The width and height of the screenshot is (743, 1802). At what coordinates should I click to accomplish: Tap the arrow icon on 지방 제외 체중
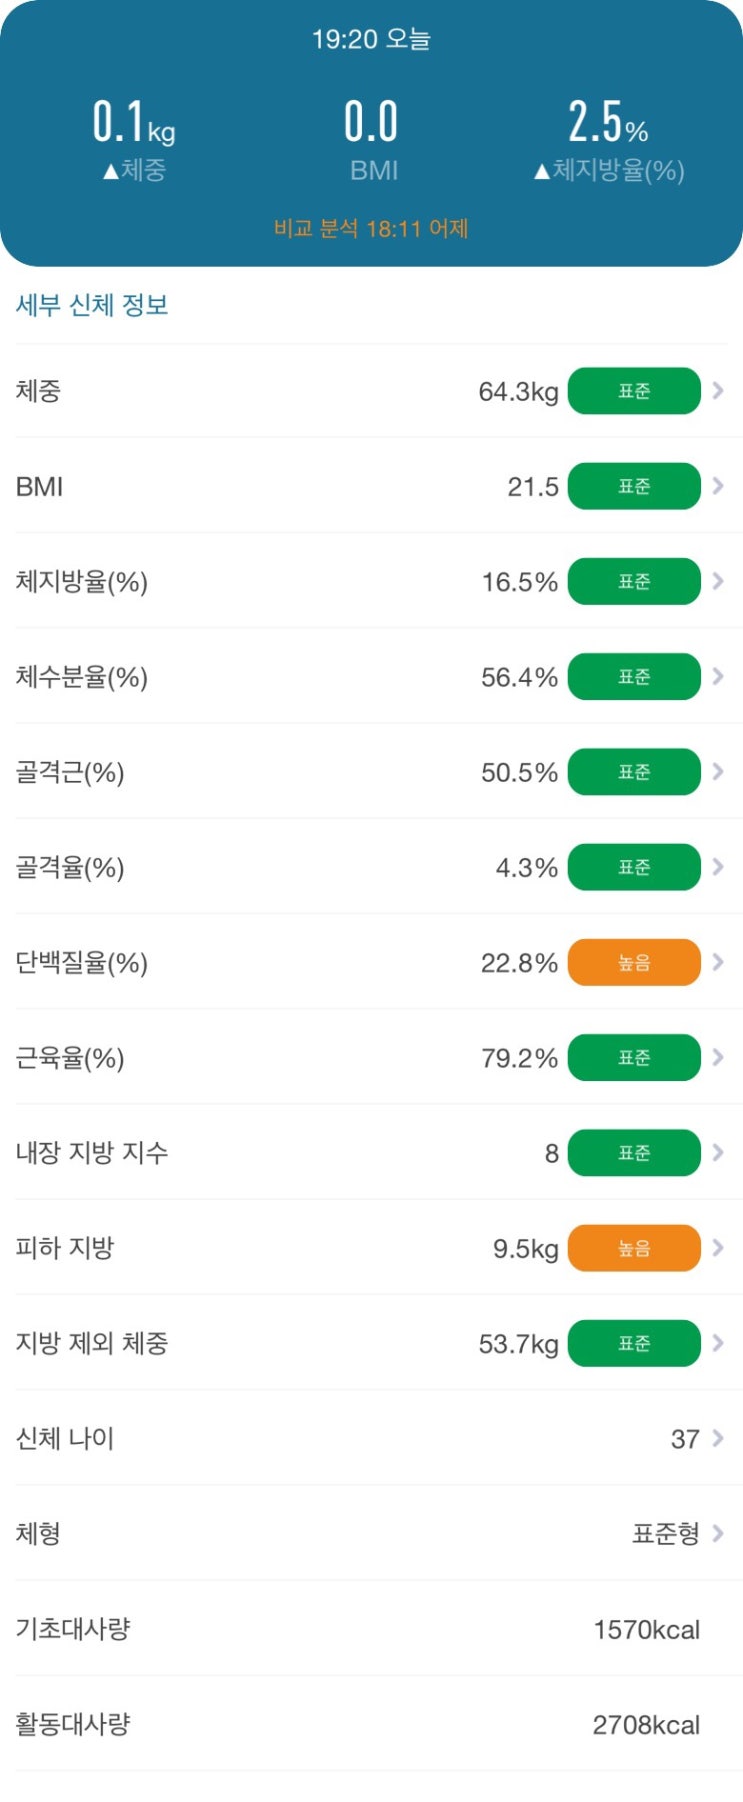point(718,1343)
